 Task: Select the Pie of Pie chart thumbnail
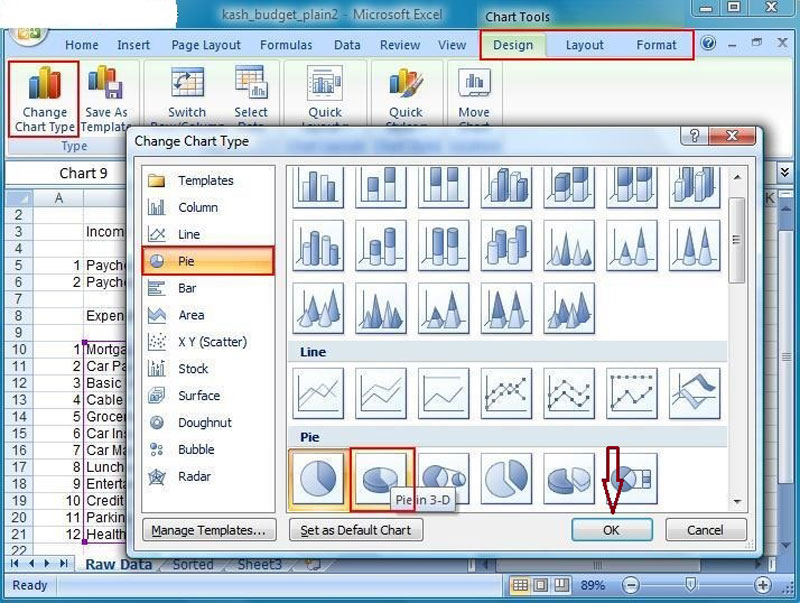pyautogui.click(x=443, y=478)
